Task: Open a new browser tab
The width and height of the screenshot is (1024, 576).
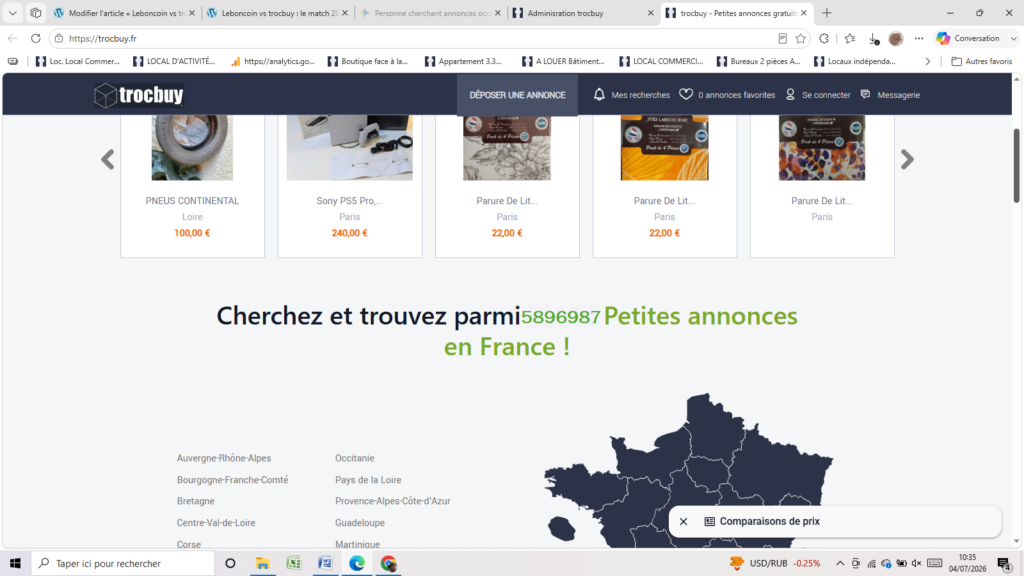Action: point(827,13)
